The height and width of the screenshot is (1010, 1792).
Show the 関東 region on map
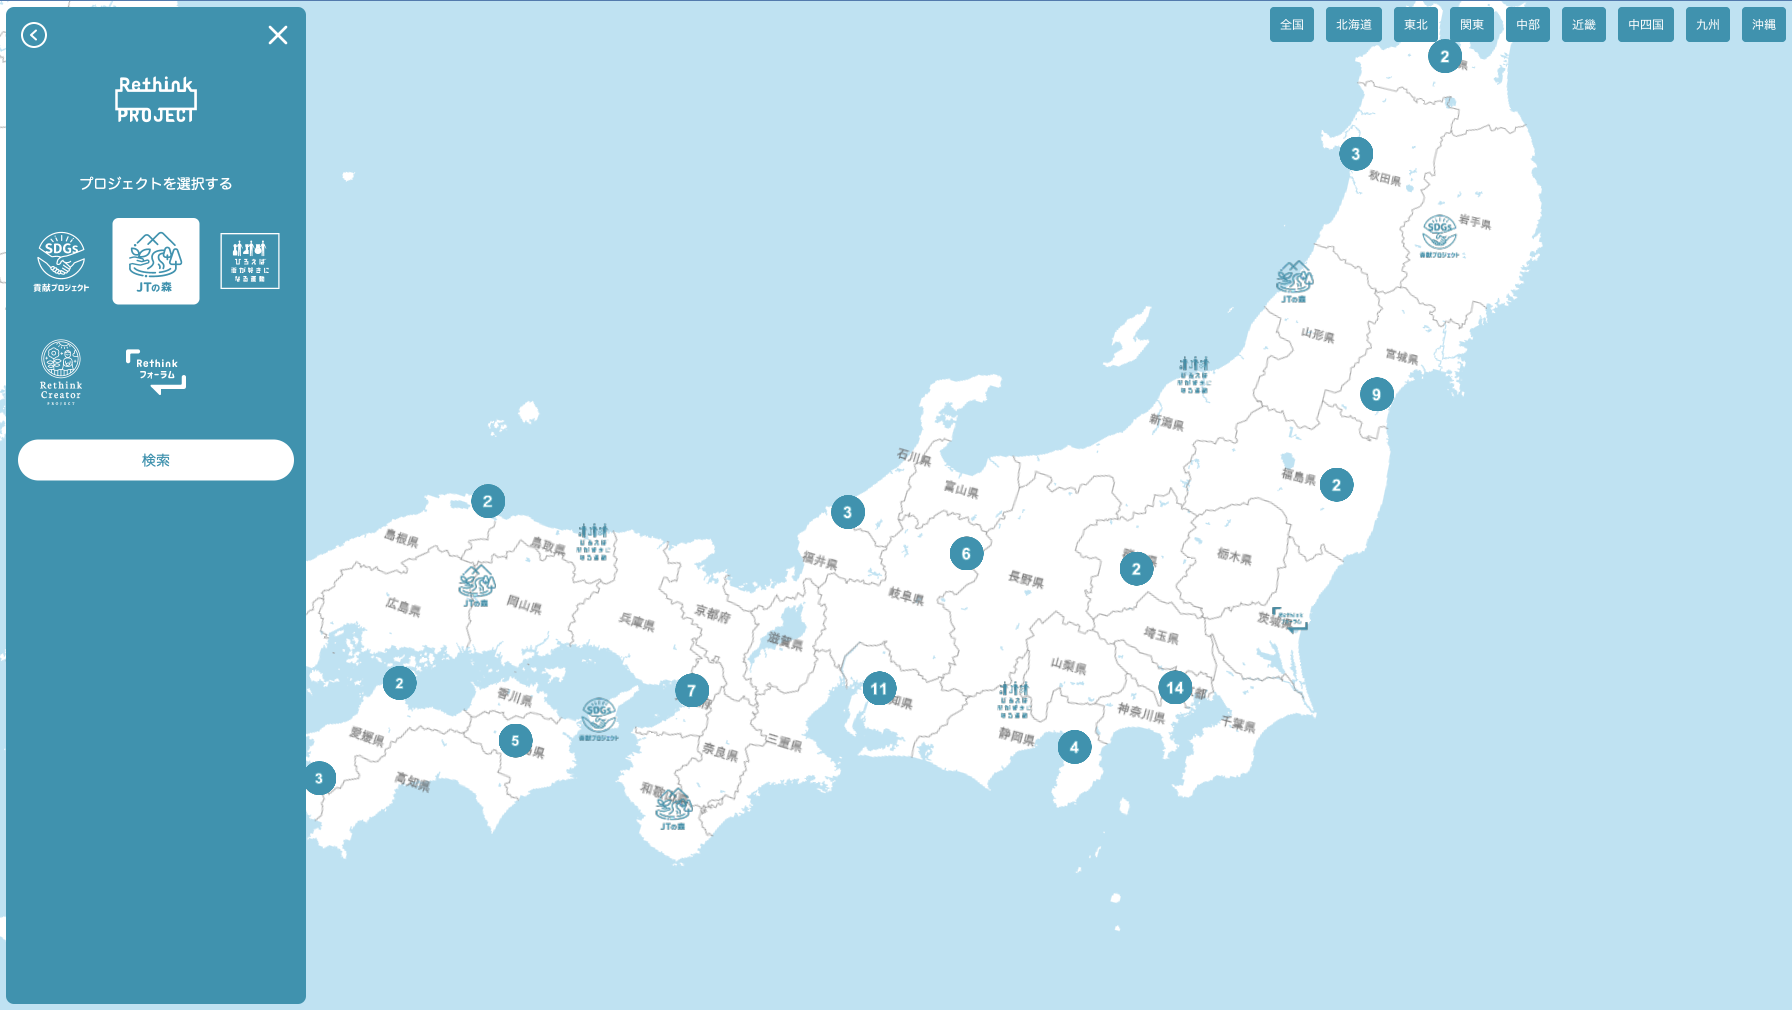pos(1471,25)
